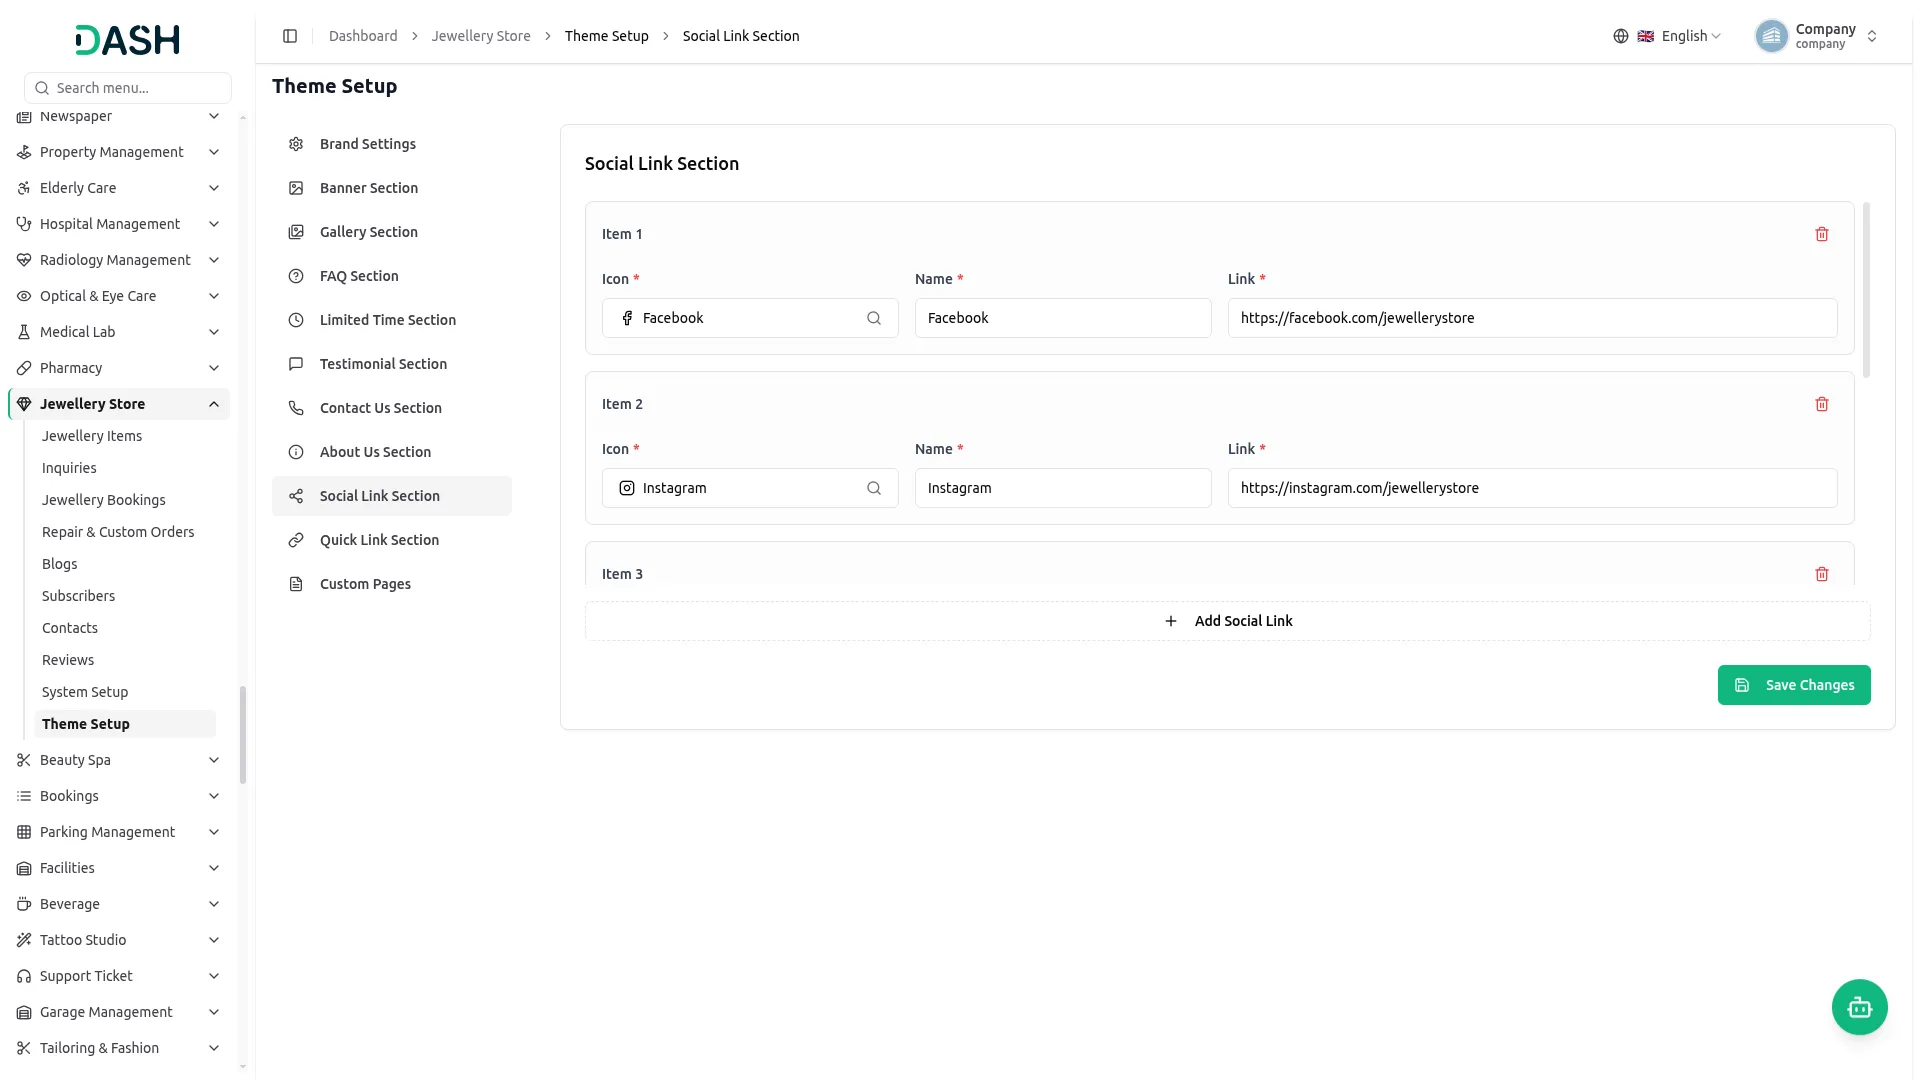
Task: Go to Dashboard breadcrumb
Action: 363,36
